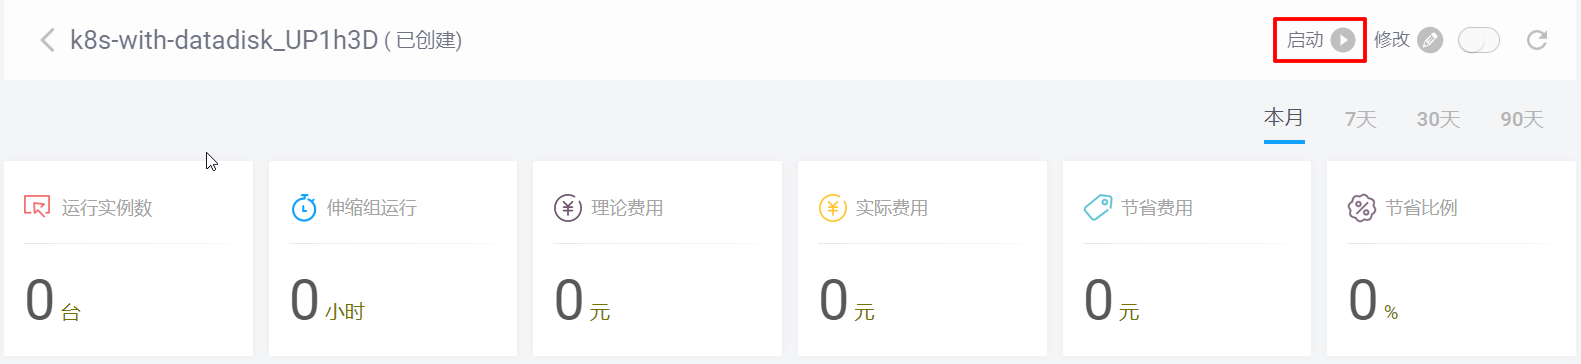Click the 实际费用 yellow yen icon
Viewport: 1581px width, 364px height.
tap(833, 208)
